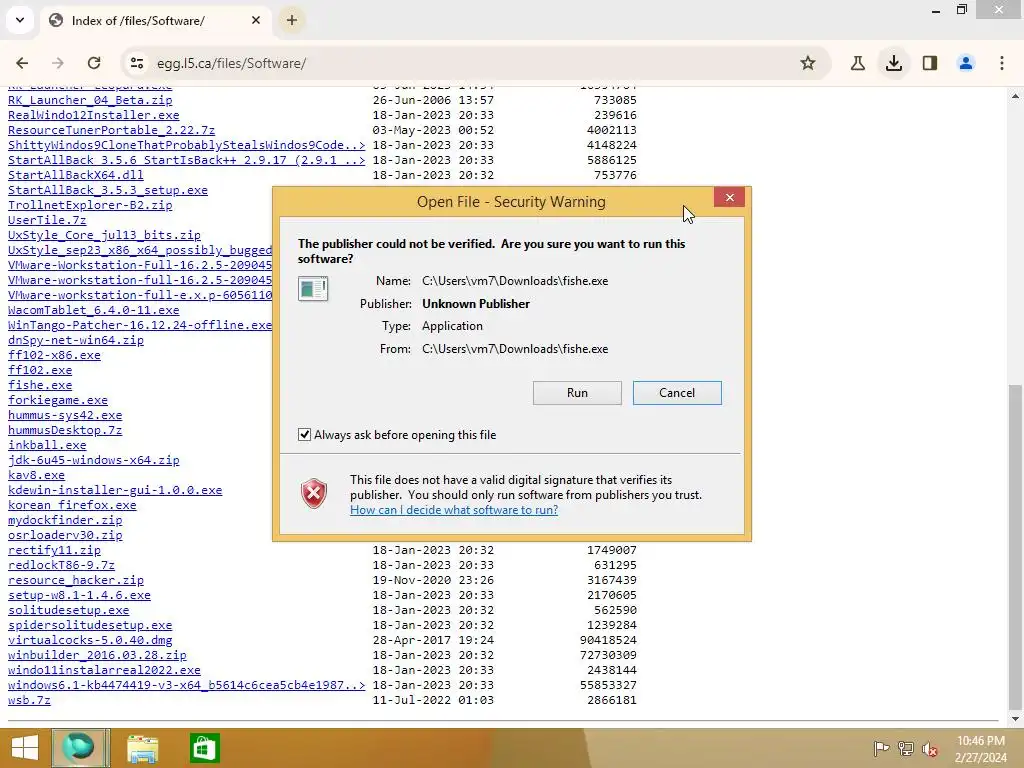Click the browser icon in the taskbar

(81, 748)
